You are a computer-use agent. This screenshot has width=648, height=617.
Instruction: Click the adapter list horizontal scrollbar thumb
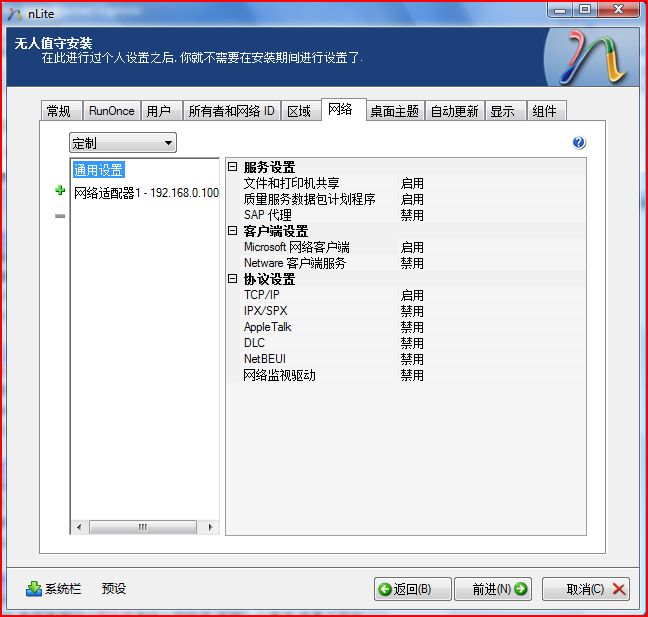click(x=143, y=527)
